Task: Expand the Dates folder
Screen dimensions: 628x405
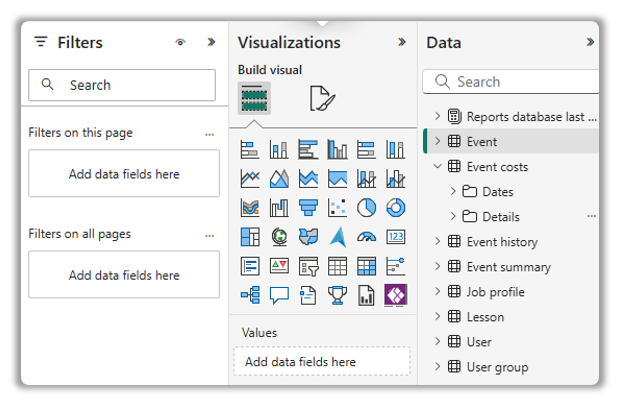Action: [x=453, y=191]
